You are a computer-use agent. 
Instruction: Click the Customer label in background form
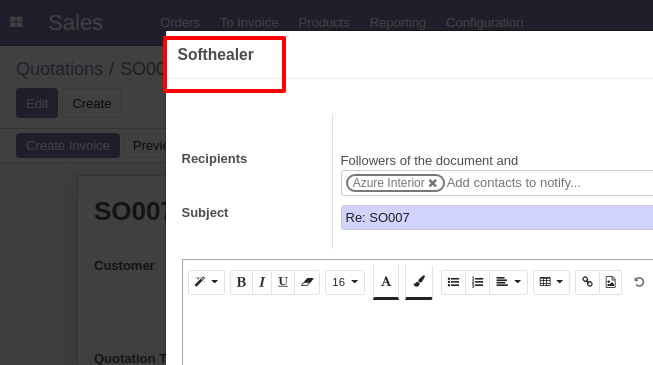pos(124,266)
